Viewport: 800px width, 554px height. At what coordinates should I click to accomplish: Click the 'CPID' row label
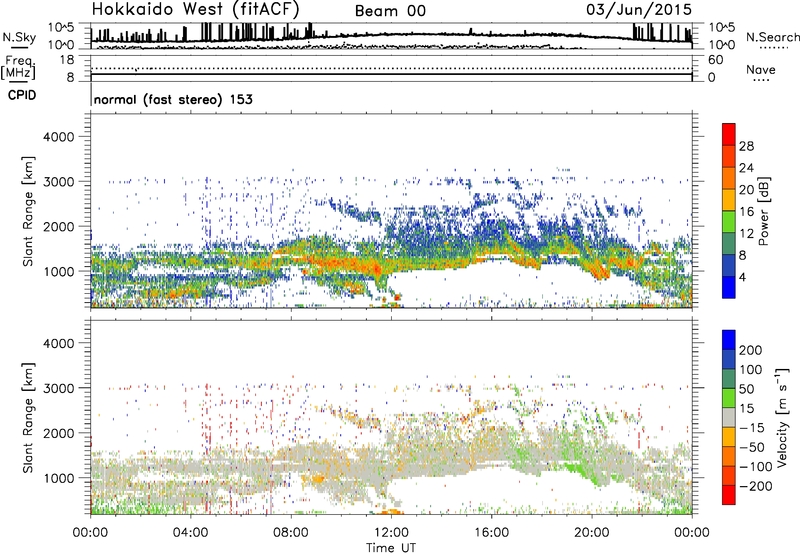(x=22, y=95)
